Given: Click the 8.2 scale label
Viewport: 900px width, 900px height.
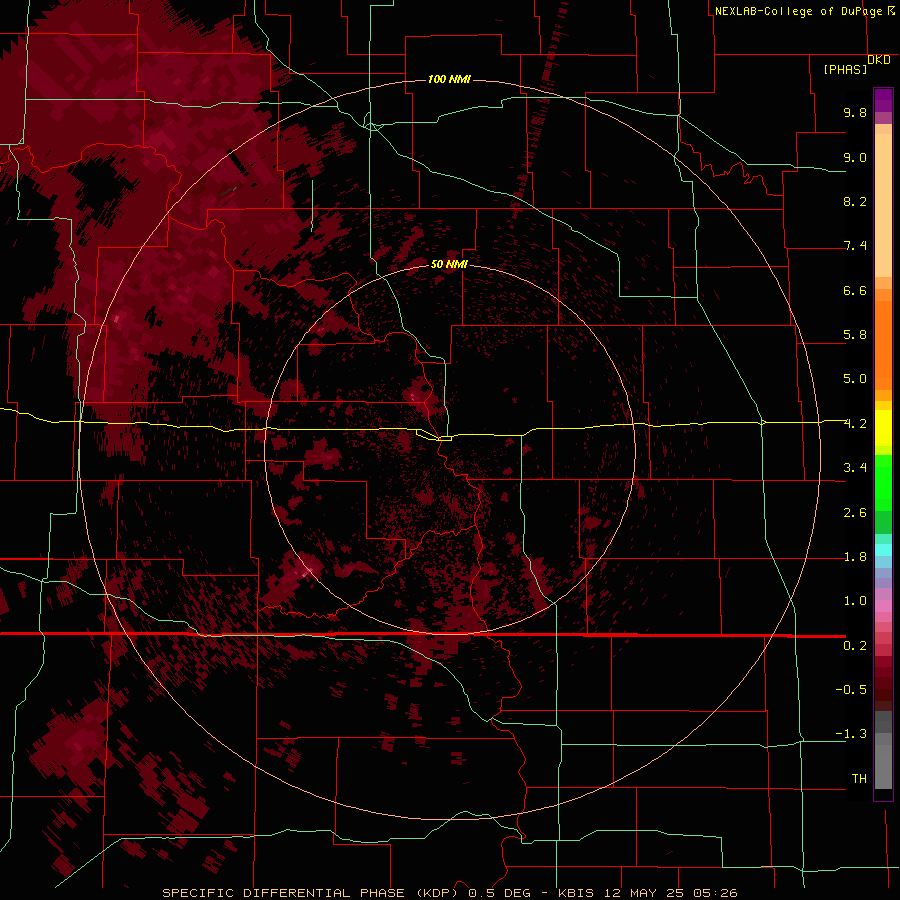Looking at the screenshot, I should click(855, 201).
